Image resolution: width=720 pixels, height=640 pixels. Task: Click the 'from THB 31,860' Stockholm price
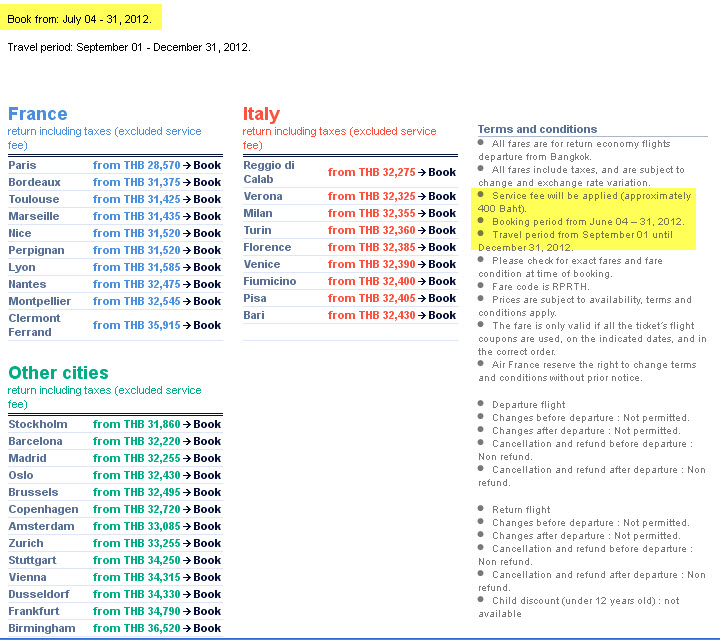coord(136,424)
